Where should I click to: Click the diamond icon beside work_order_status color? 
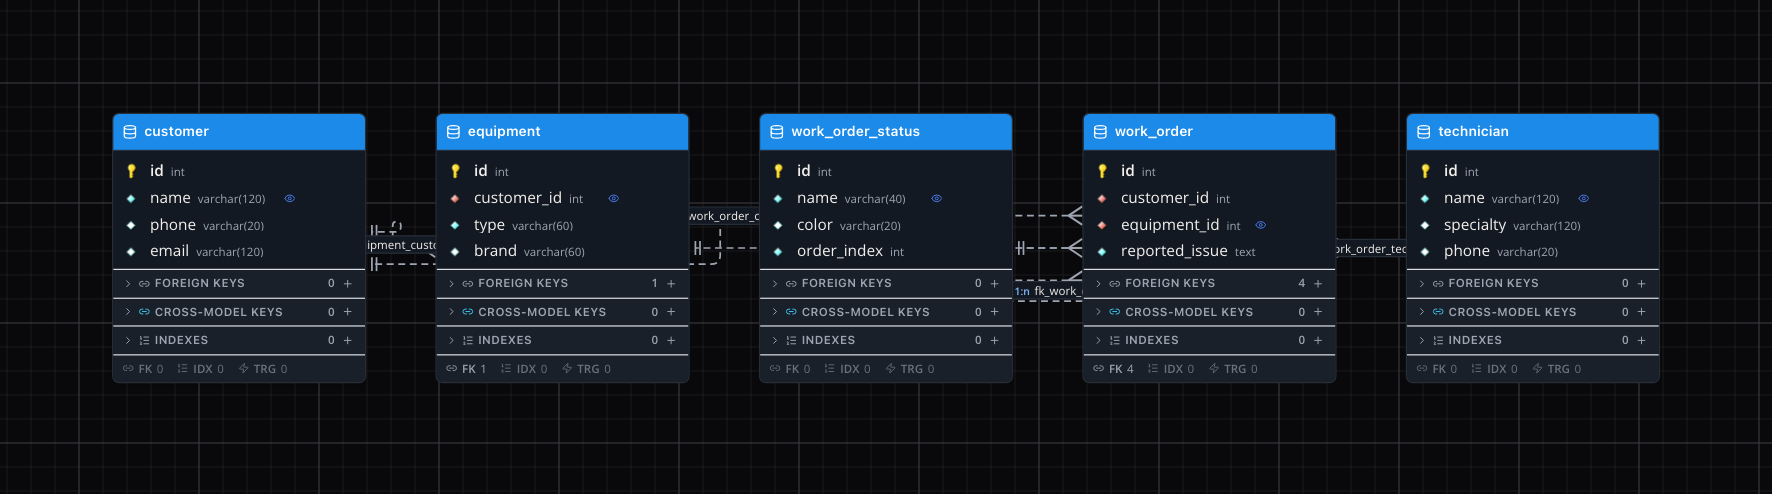pyautogui.click(x=778, y=226)
